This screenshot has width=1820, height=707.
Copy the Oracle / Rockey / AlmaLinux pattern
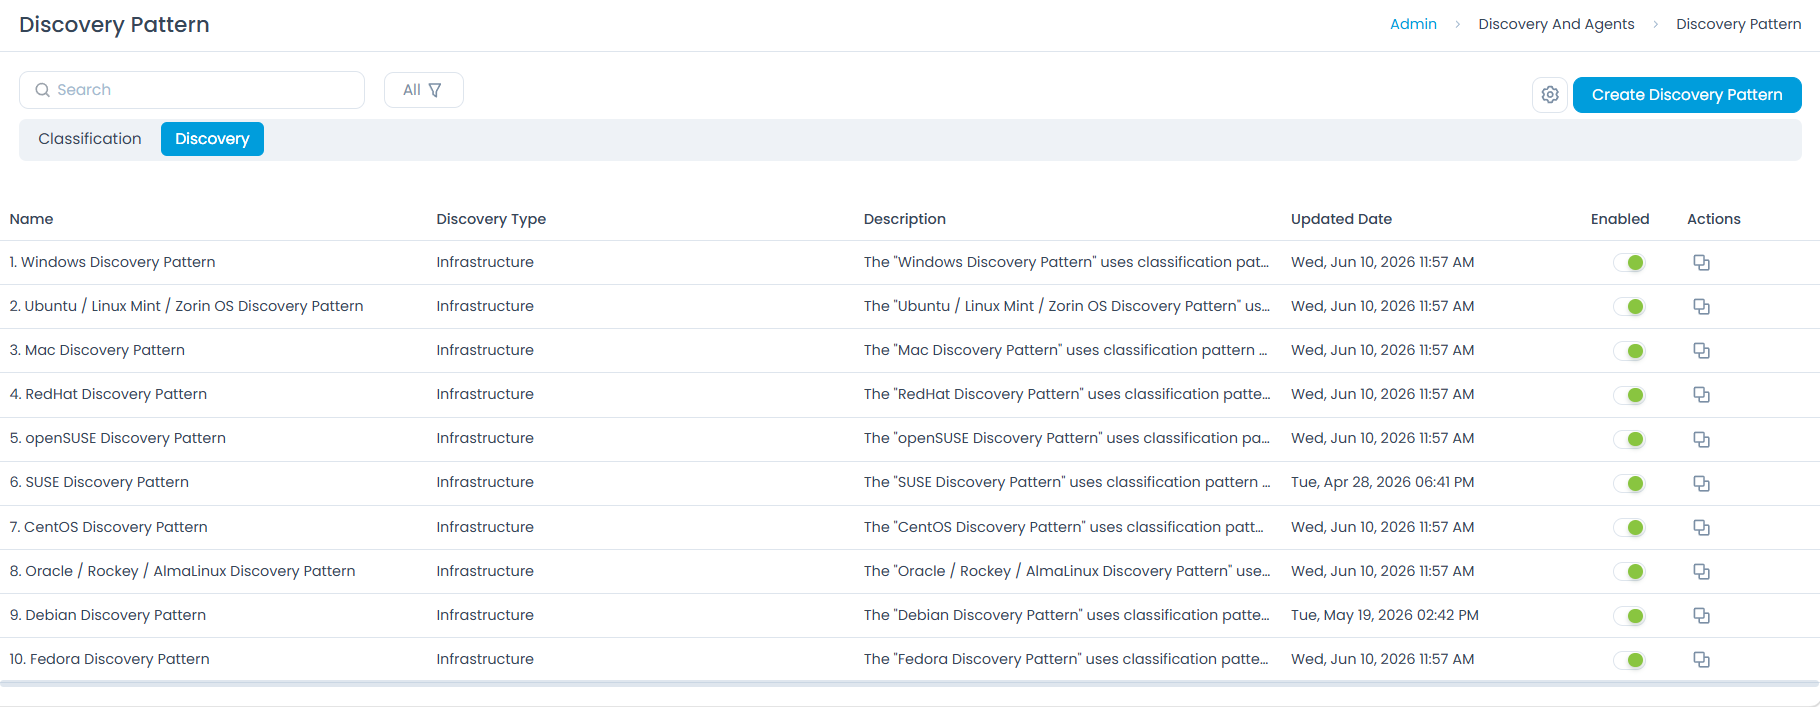(x=1701, y=571)
